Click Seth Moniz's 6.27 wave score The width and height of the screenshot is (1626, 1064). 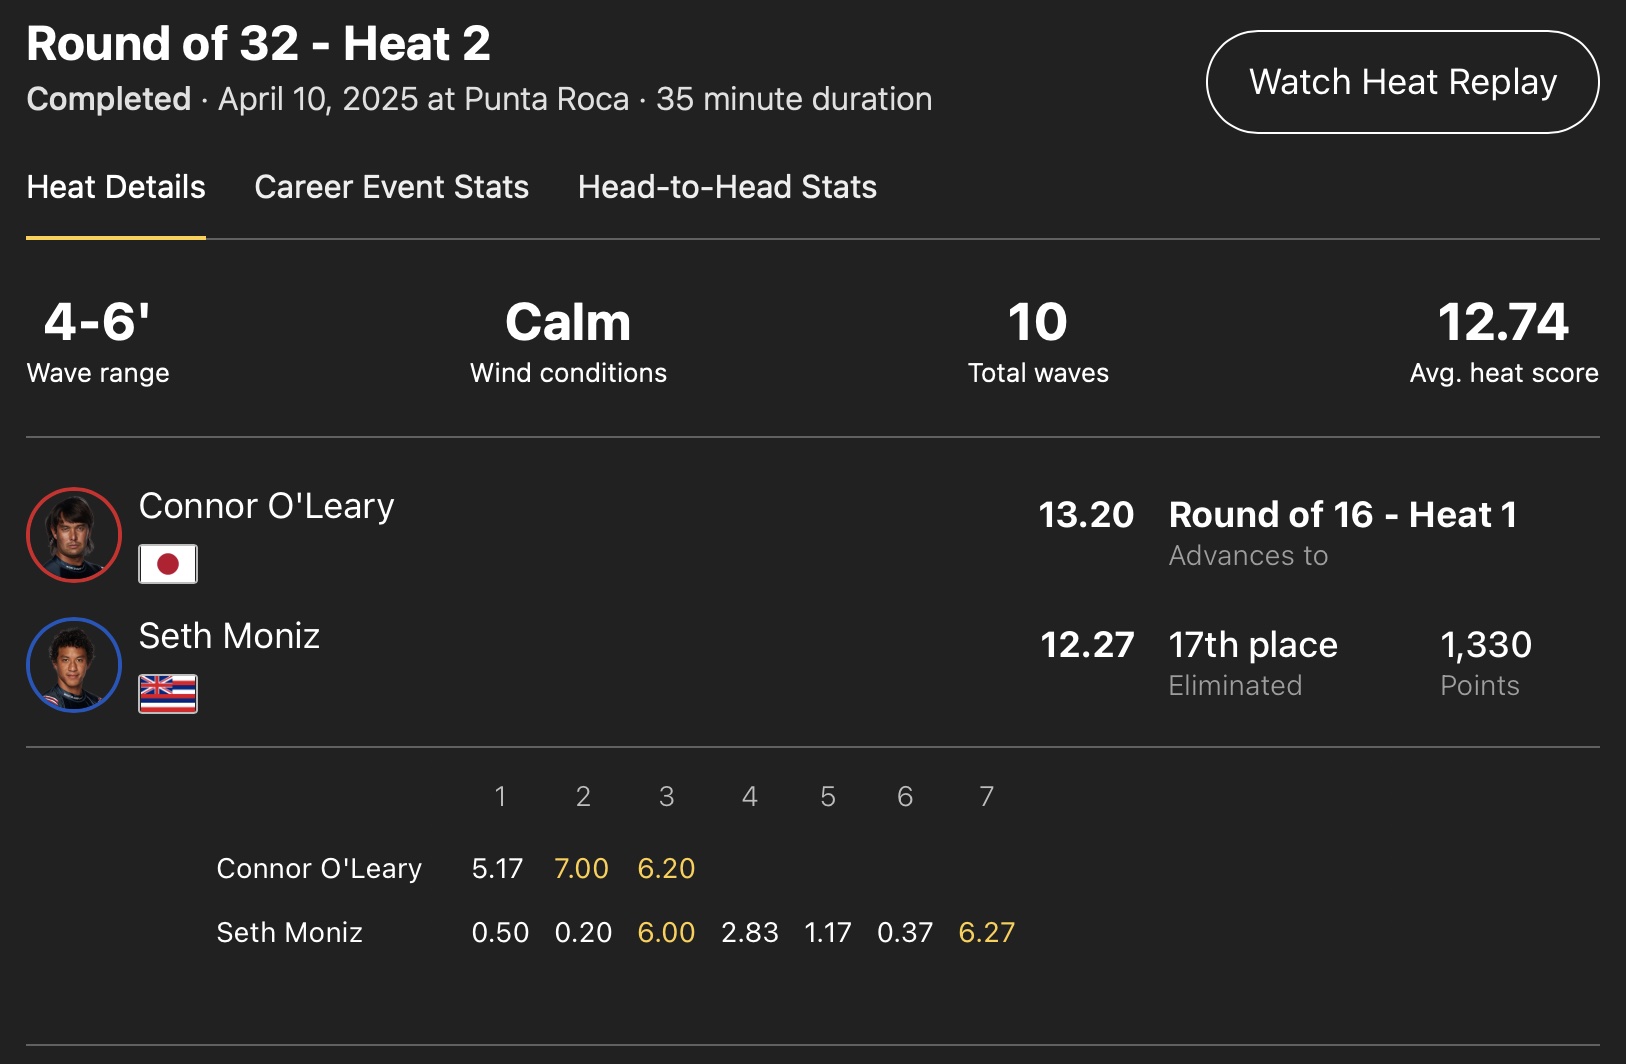(x=986, y=933)
